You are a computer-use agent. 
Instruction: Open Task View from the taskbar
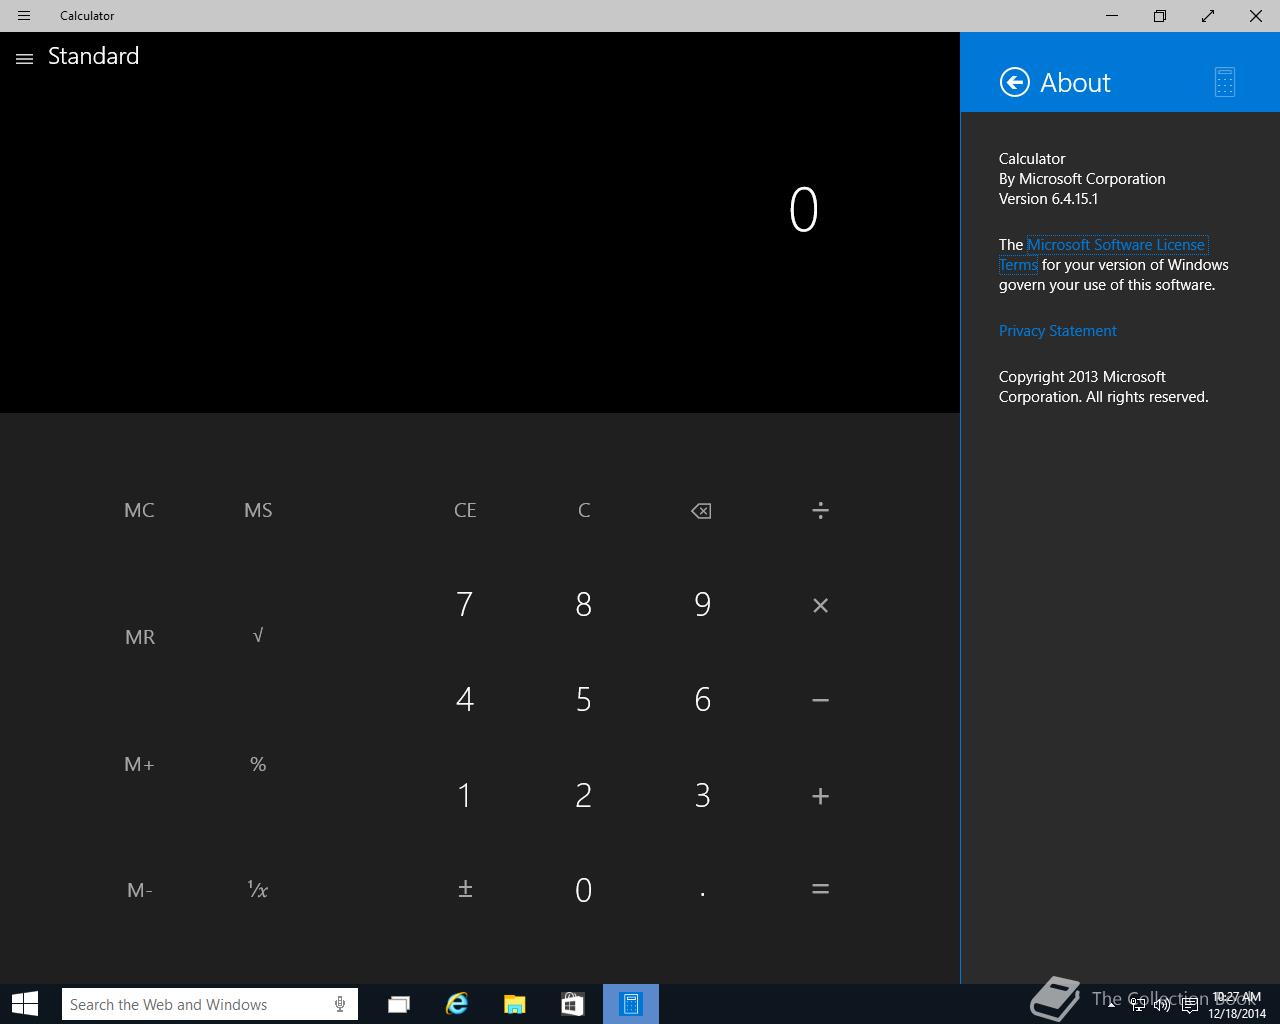click(399, 1004)
